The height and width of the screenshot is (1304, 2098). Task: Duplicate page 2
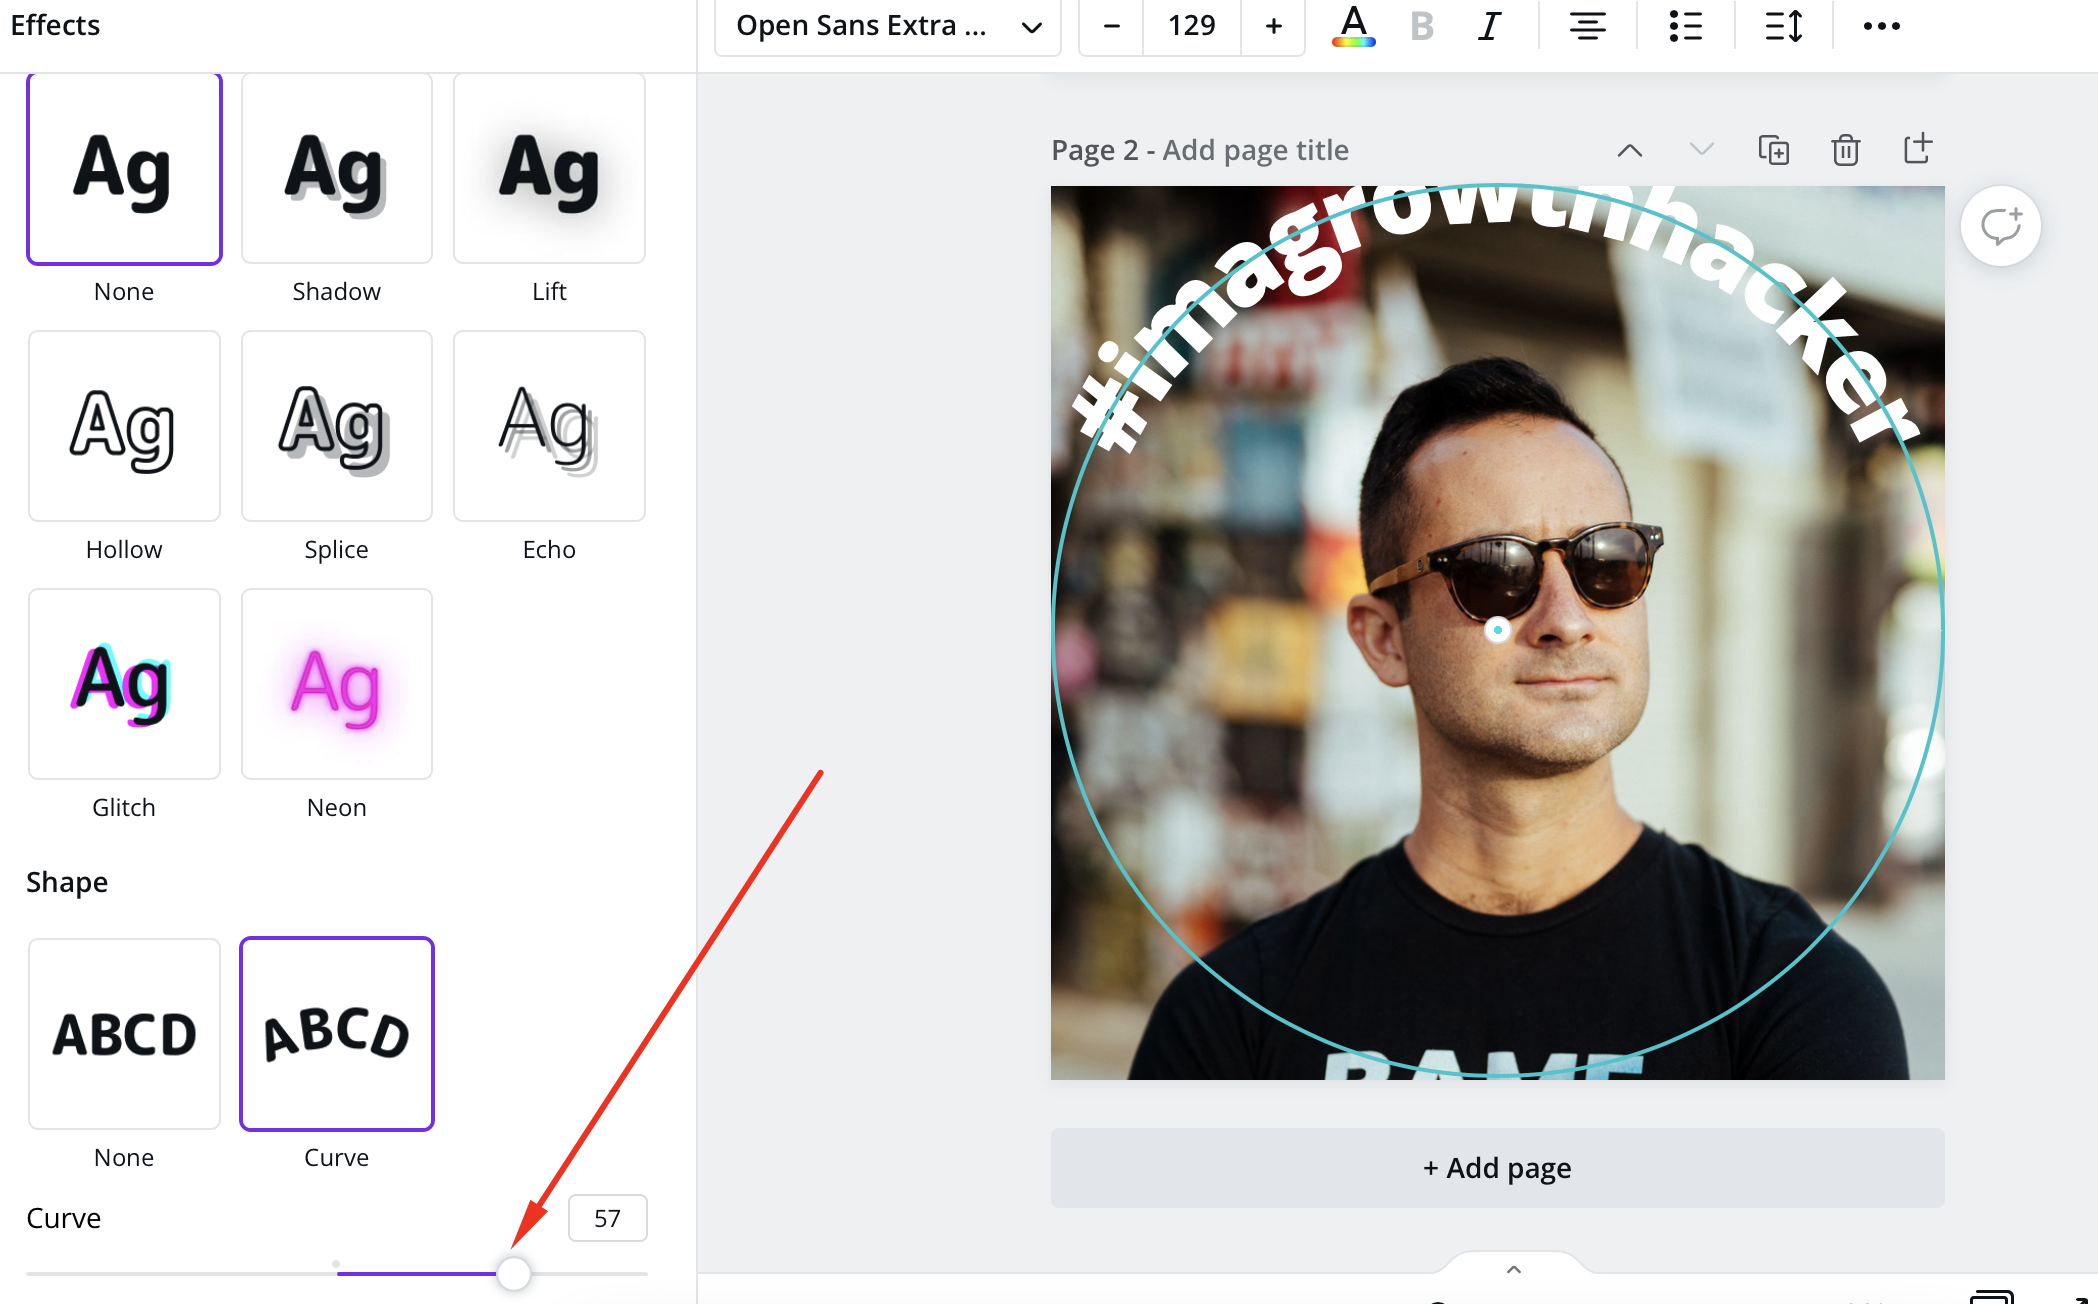coord(1774,150)
